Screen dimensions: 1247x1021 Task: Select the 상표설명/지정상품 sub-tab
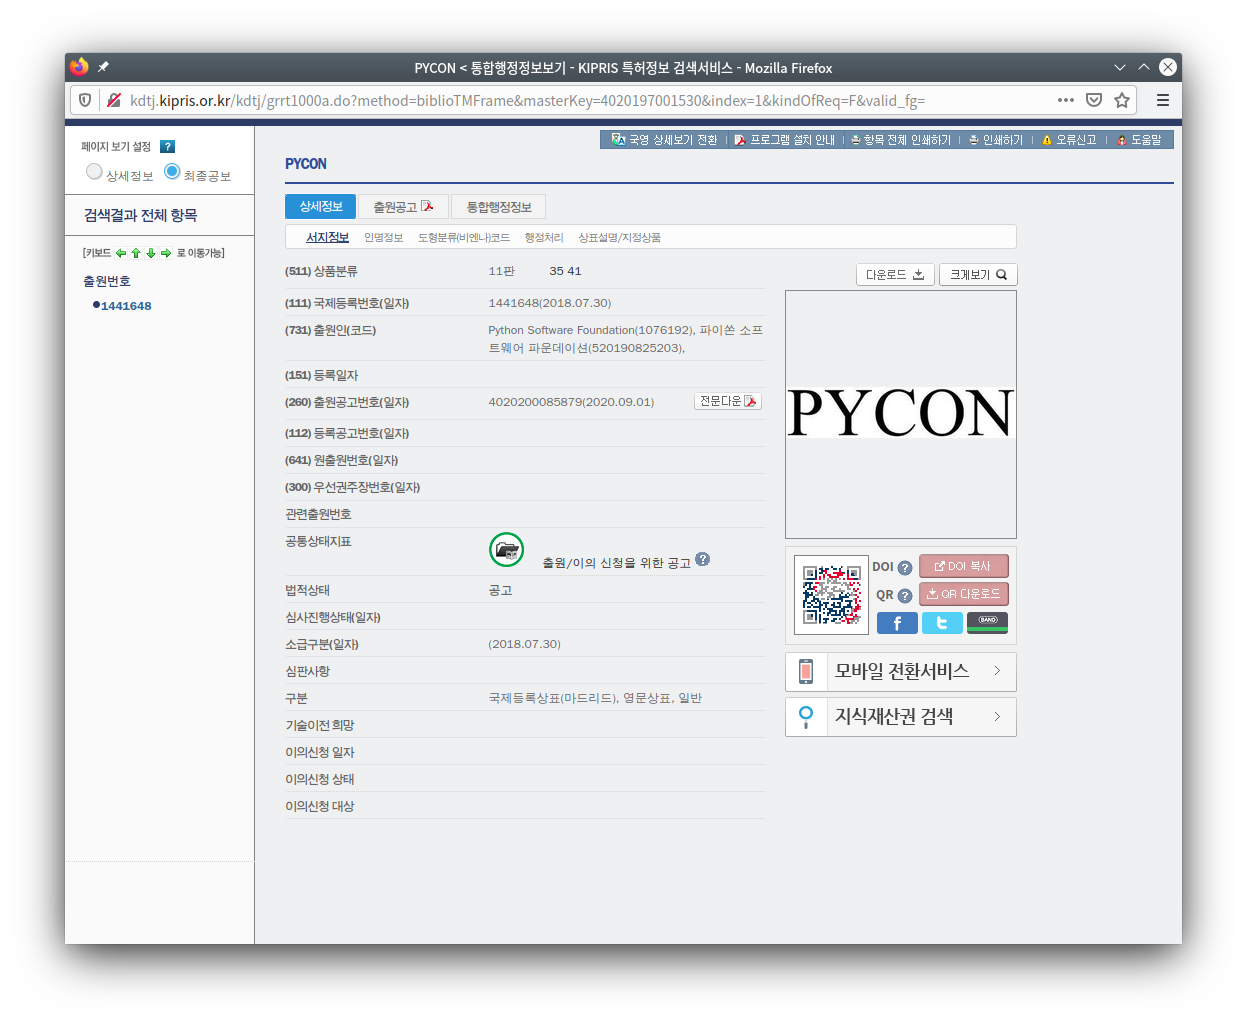pos(619,238)
